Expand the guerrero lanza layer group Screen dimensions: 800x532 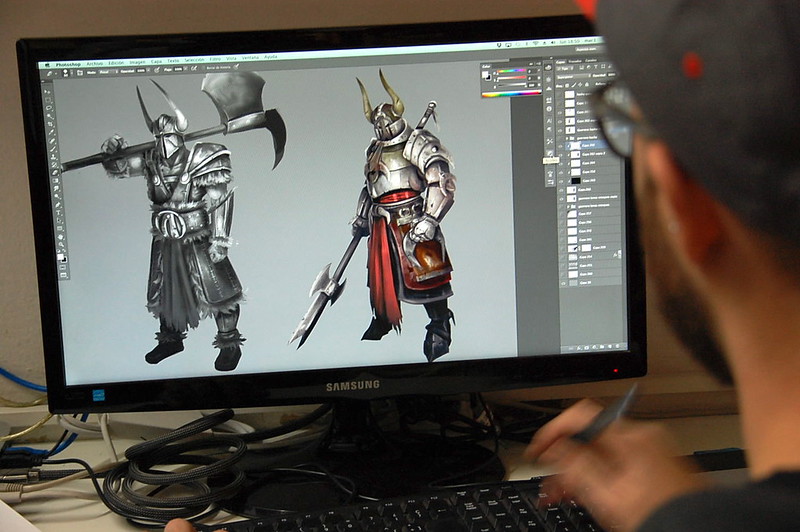[568, 206]
